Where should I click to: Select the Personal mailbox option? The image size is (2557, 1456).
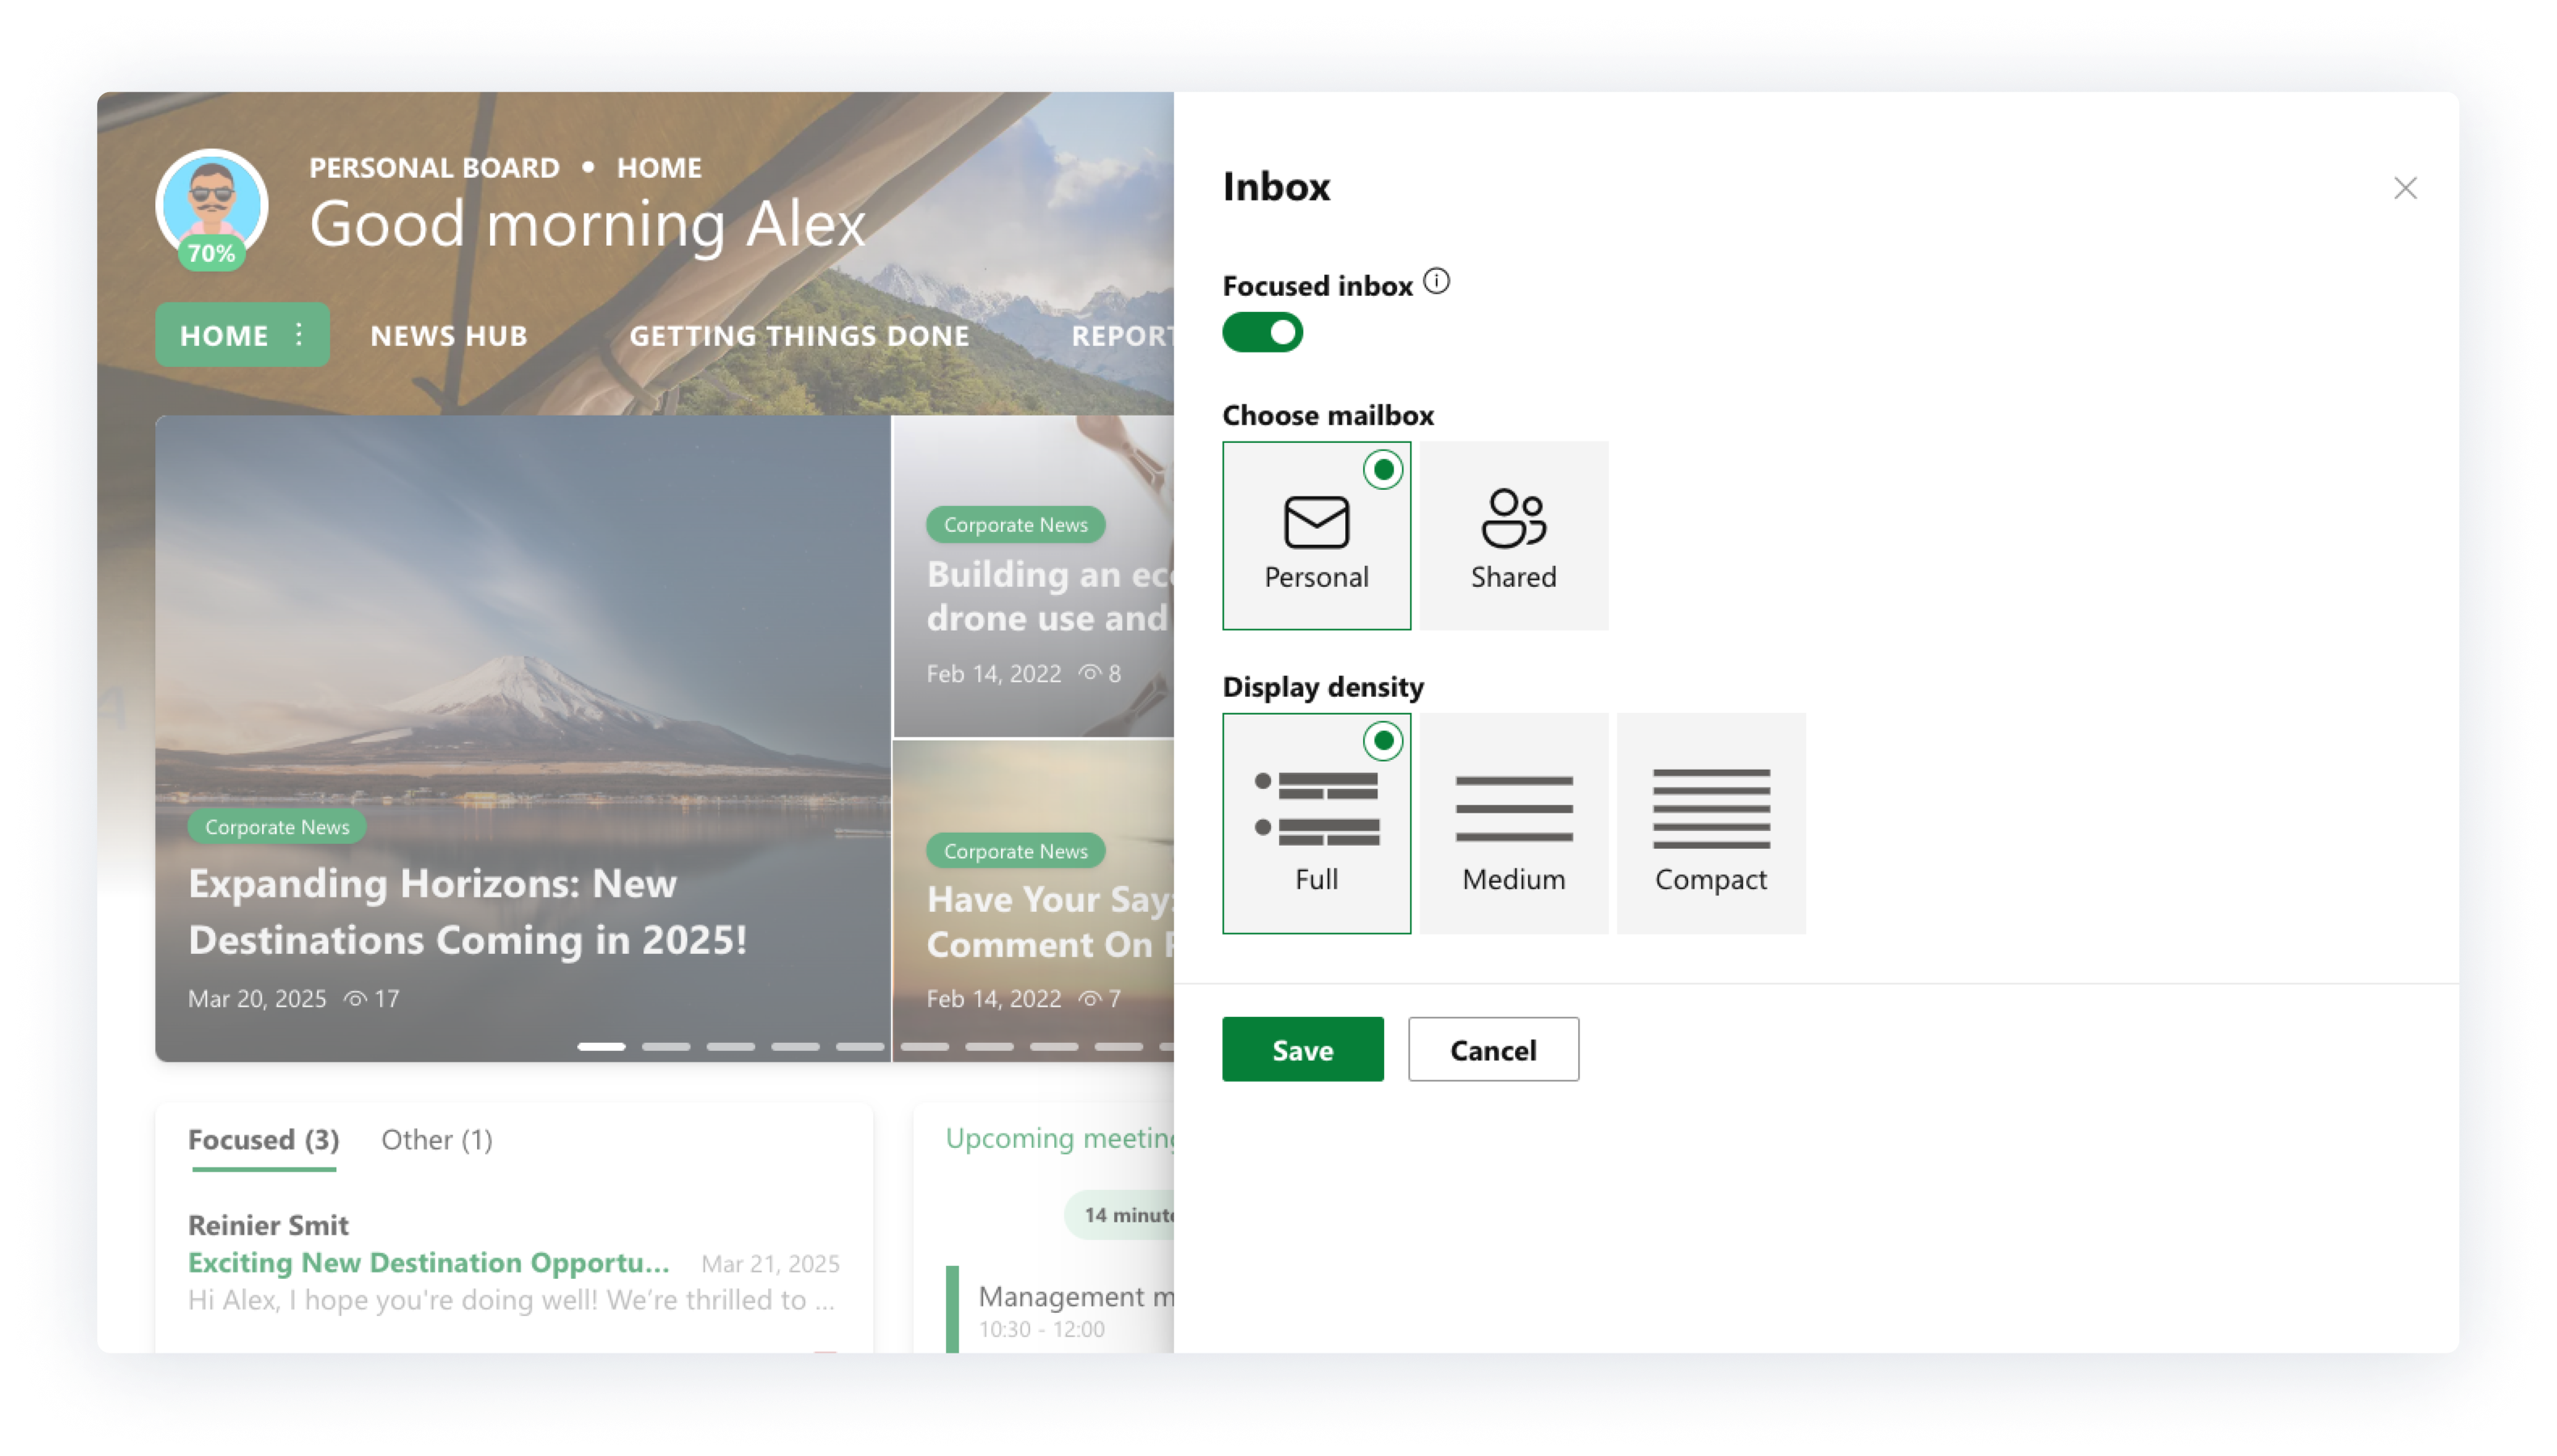point(1316,536)
